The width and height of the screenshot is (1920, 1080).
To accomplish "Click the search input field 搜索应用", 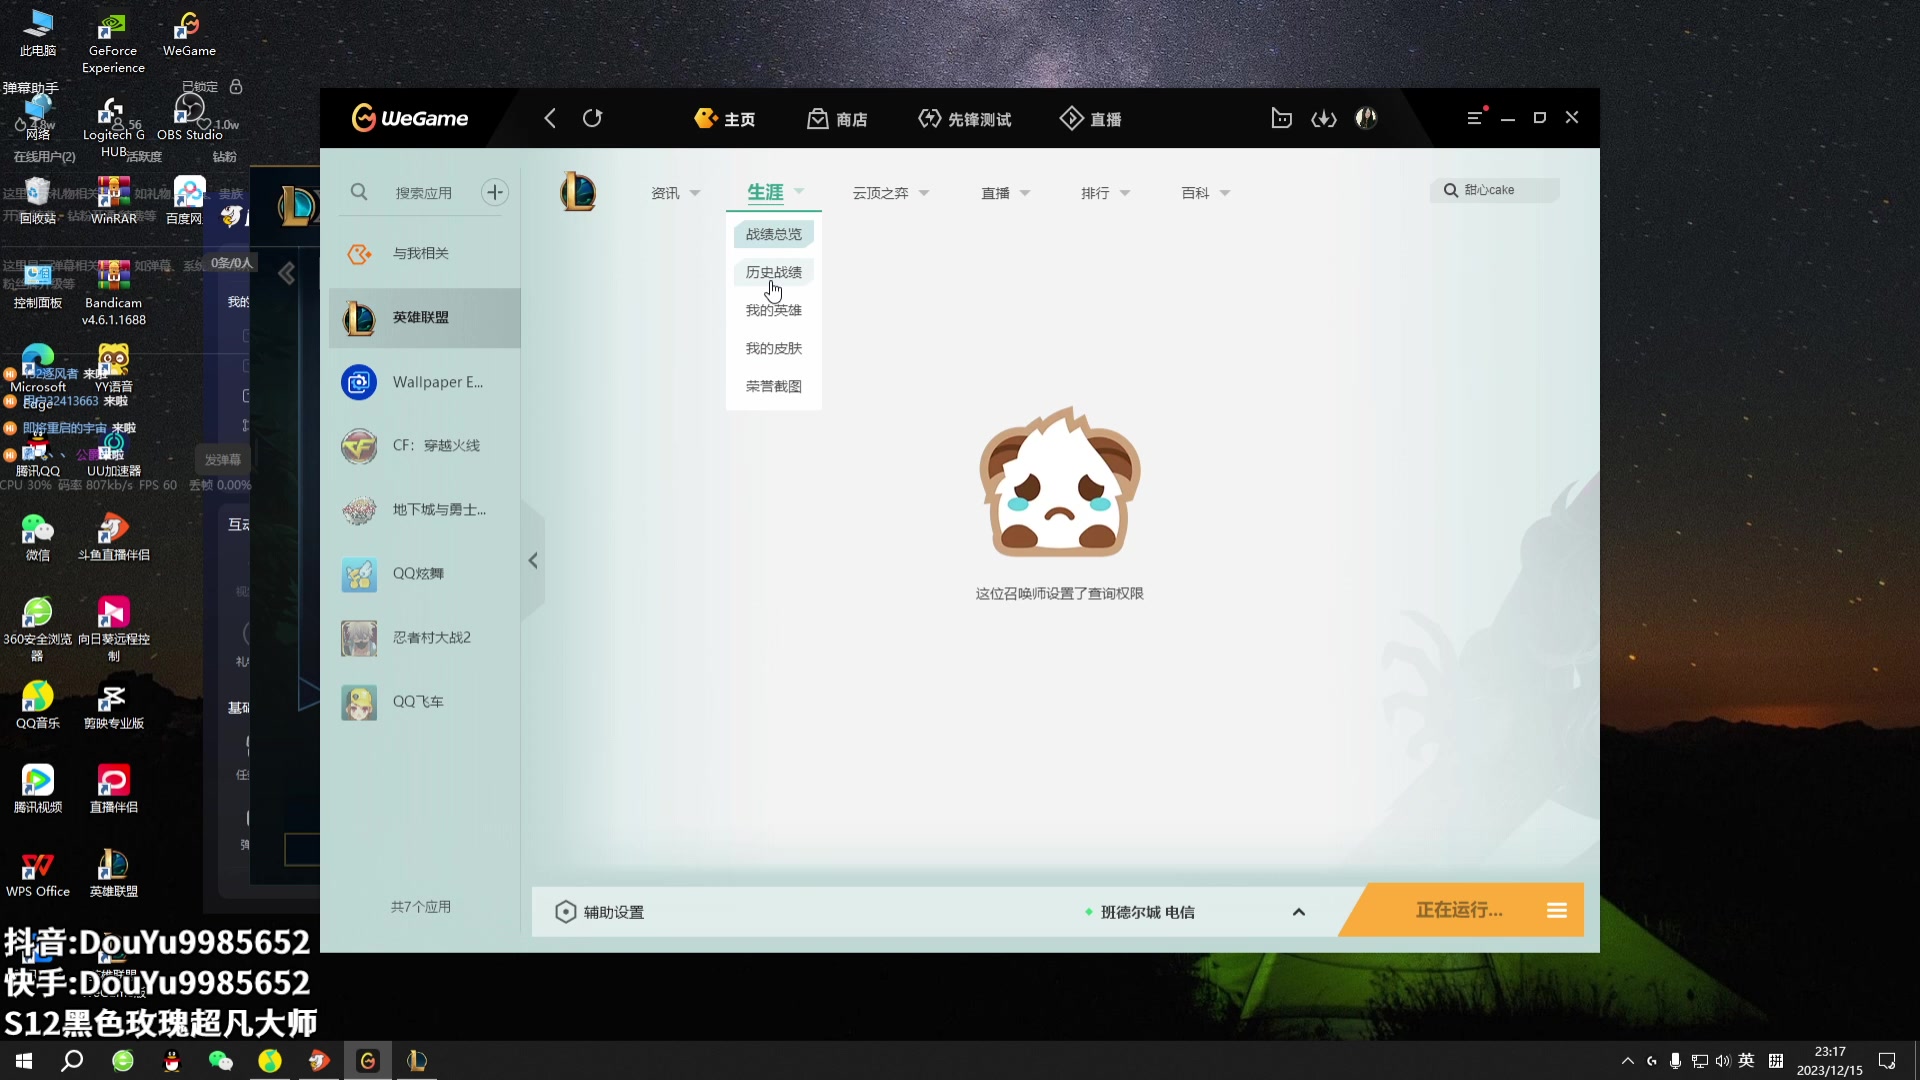I will coord(423,193).
